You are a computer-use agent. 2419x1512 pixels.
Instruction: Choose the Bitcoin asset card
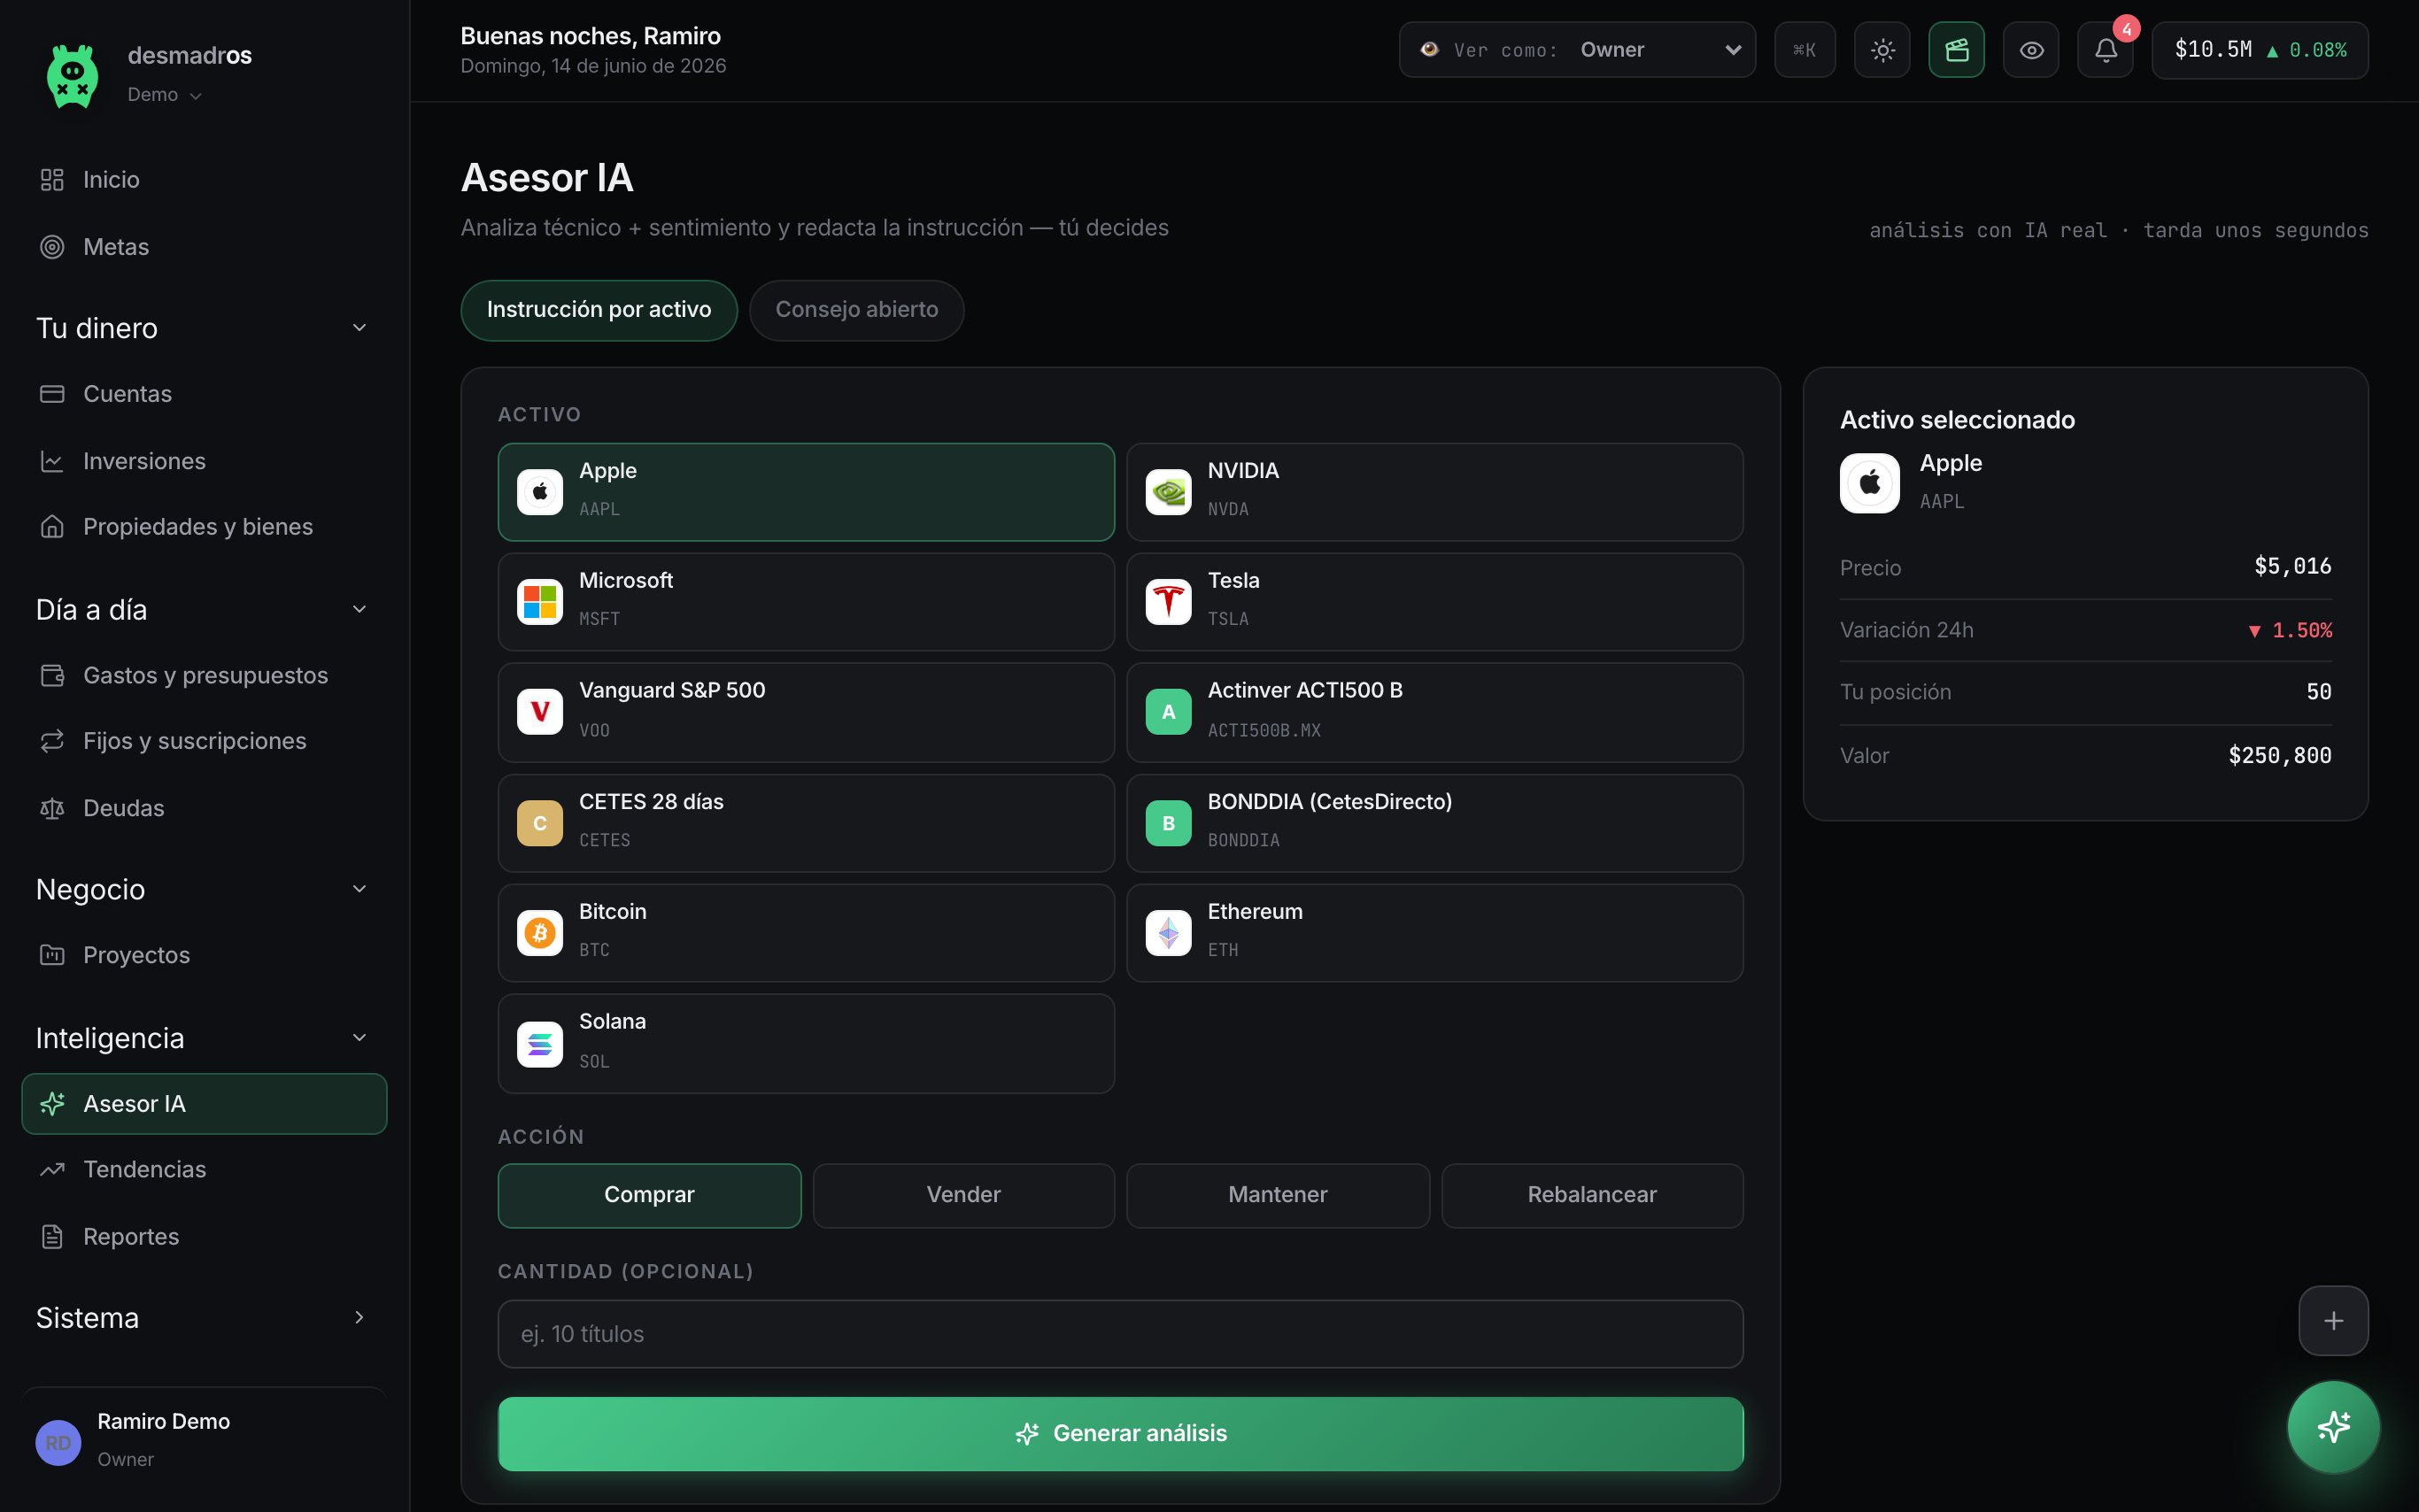(x=806, y=933)
